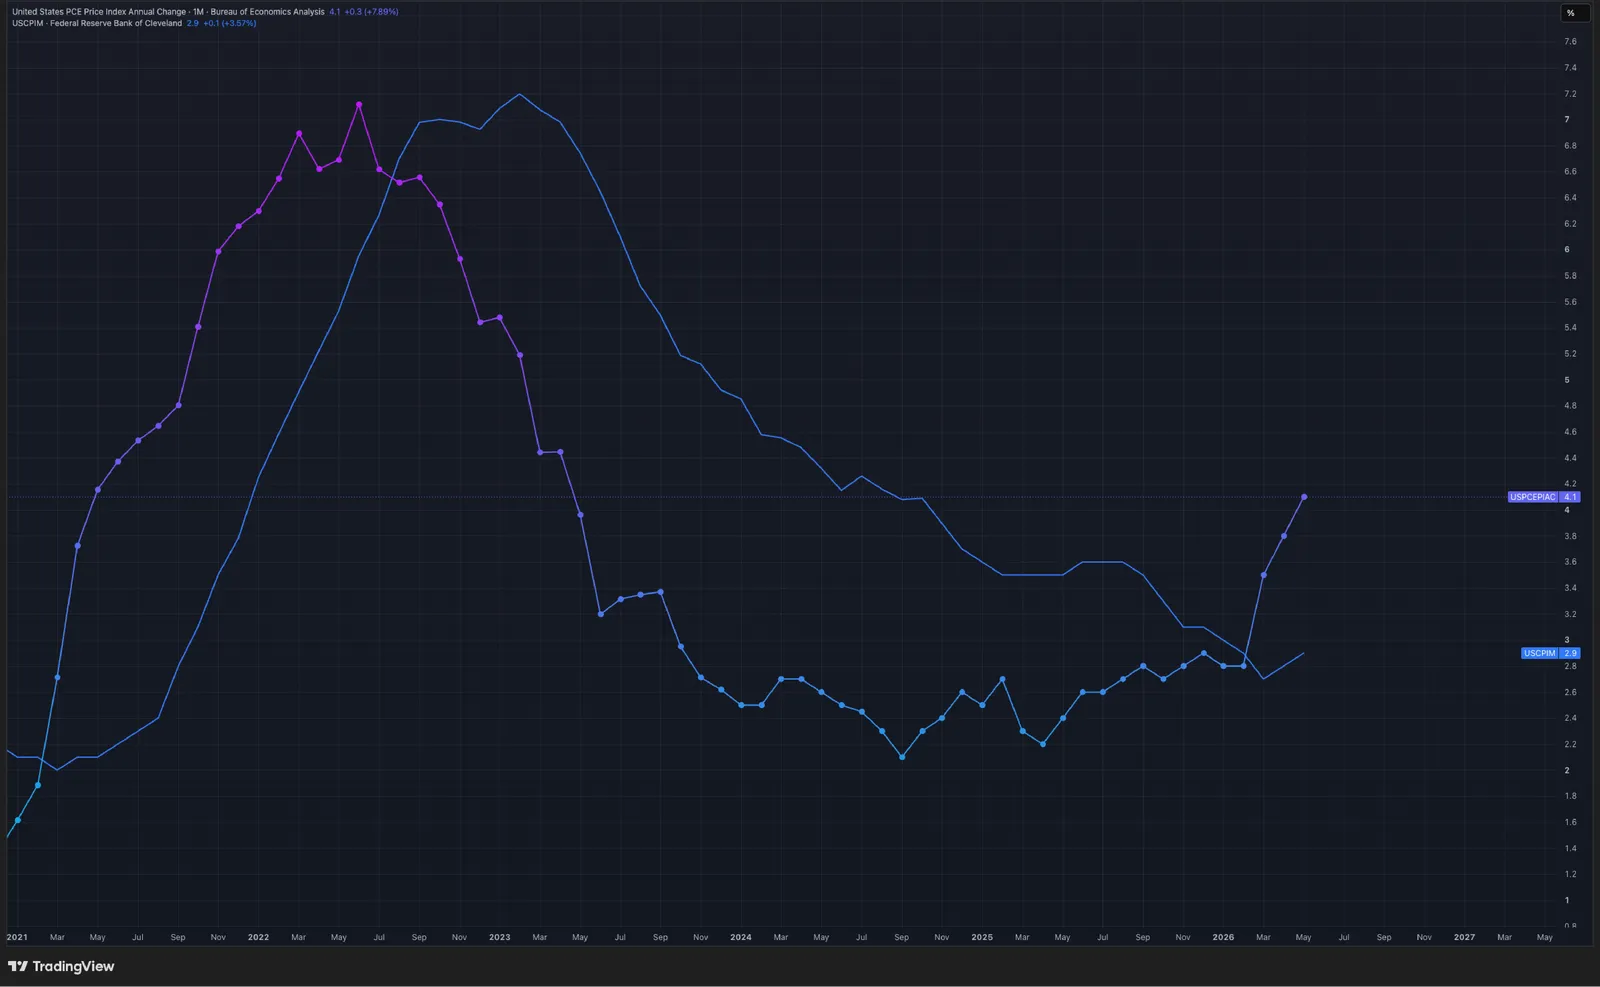Click the highest purple PCE data point in 2022
Viewport: 1600px width, 987px height.
pos(359,104)
